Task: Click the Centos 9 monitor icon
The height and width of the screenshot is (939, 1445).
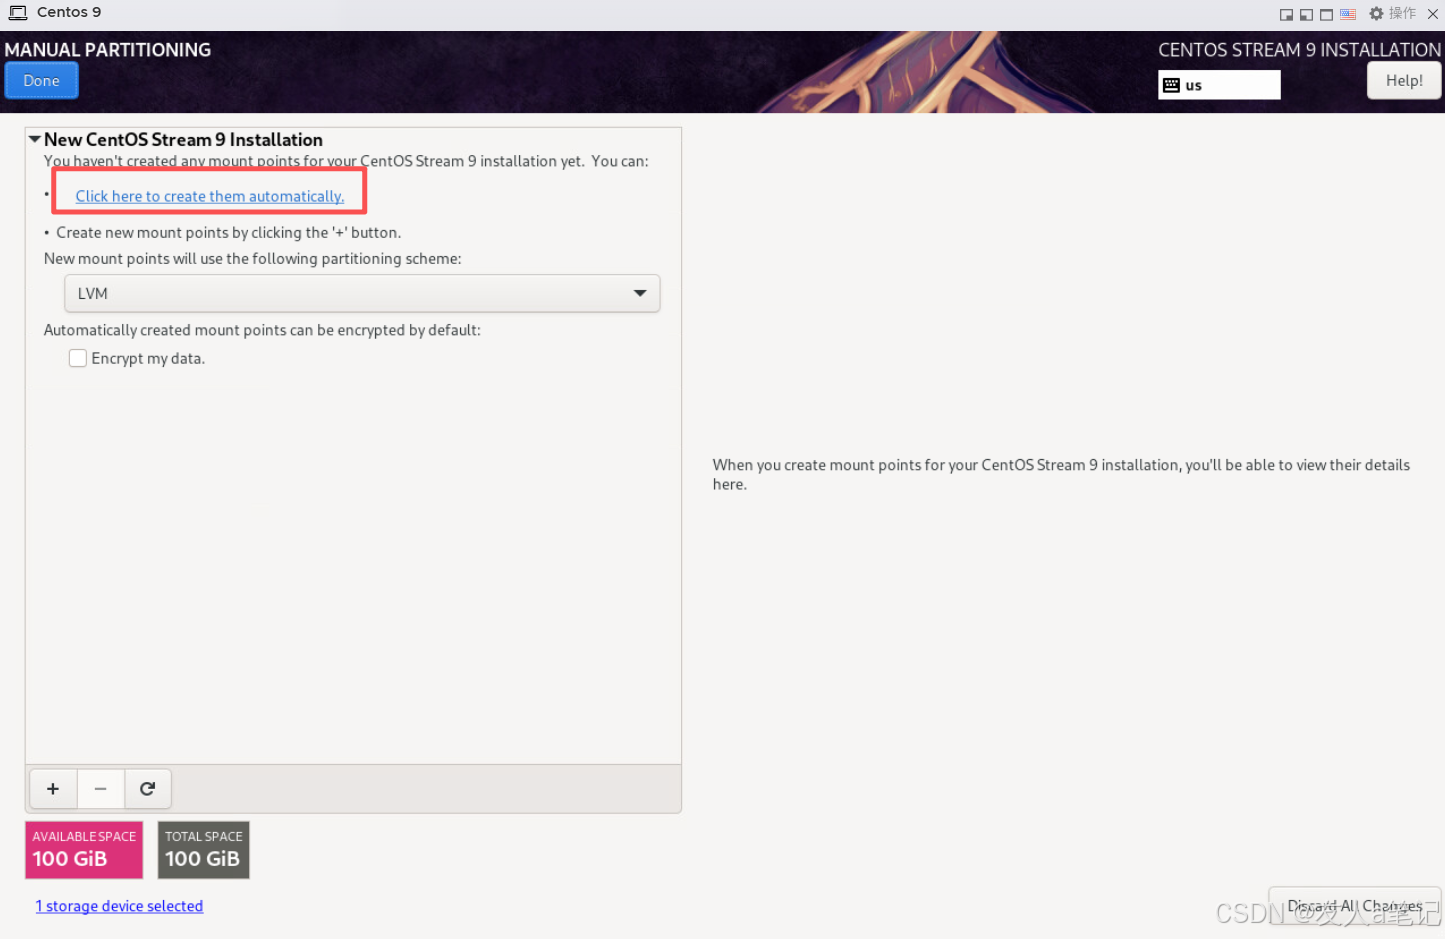Action: (x=18, y=13)
